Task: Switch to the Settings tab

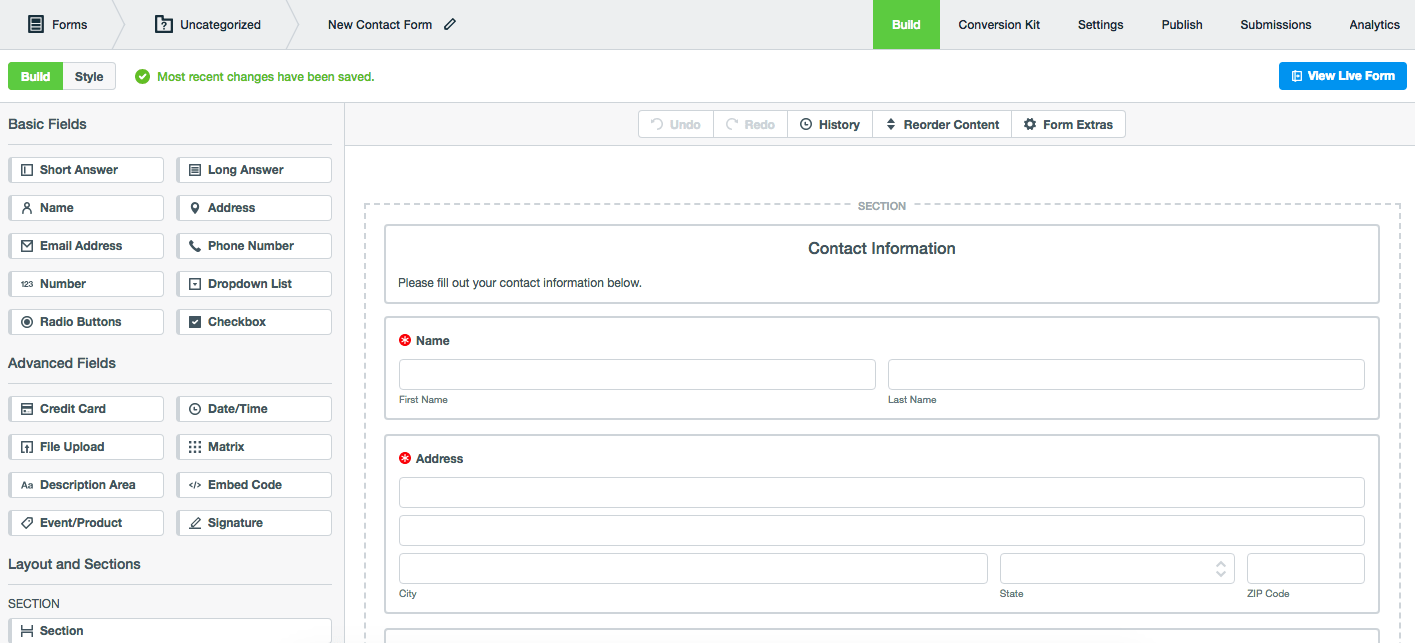Action: [x=1100, y=24]
